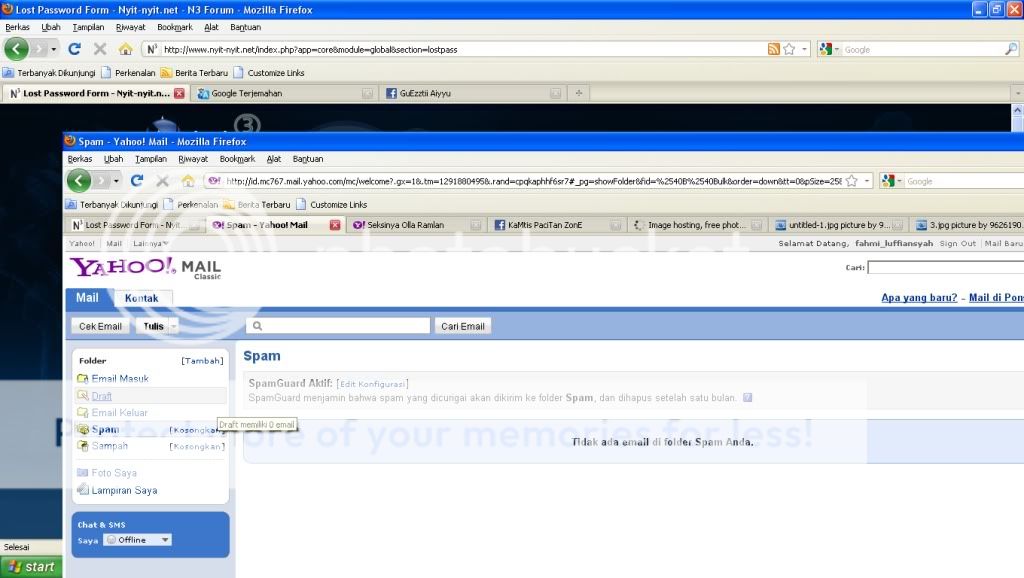Open new tab in Lost Password Form window
The width and height of the screenshot is (1024, 578).
pyautogui.click(x=579, y=93)
